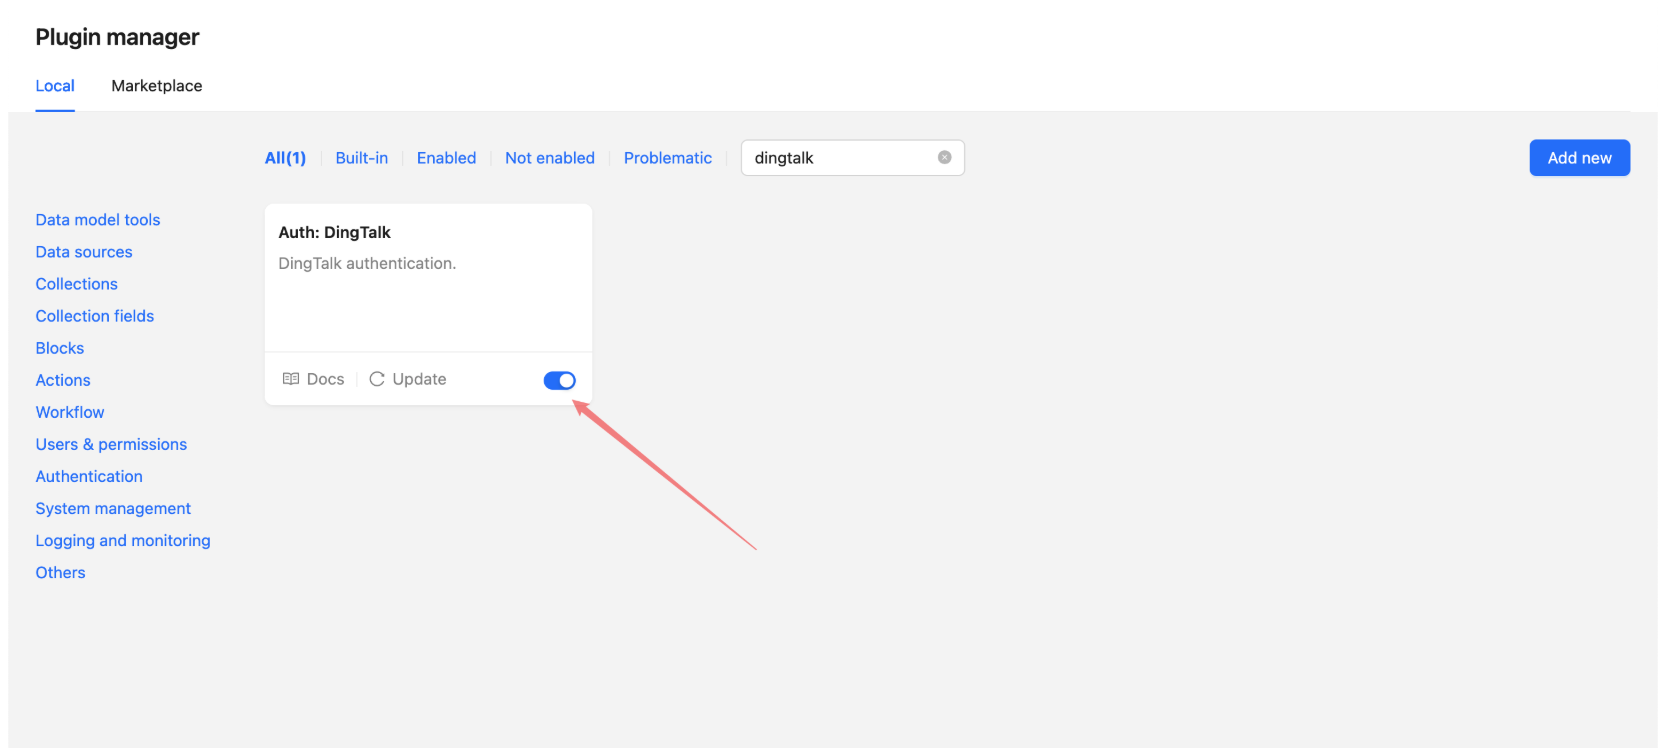Open Logging and monitoring category

[x=123, y=540]
